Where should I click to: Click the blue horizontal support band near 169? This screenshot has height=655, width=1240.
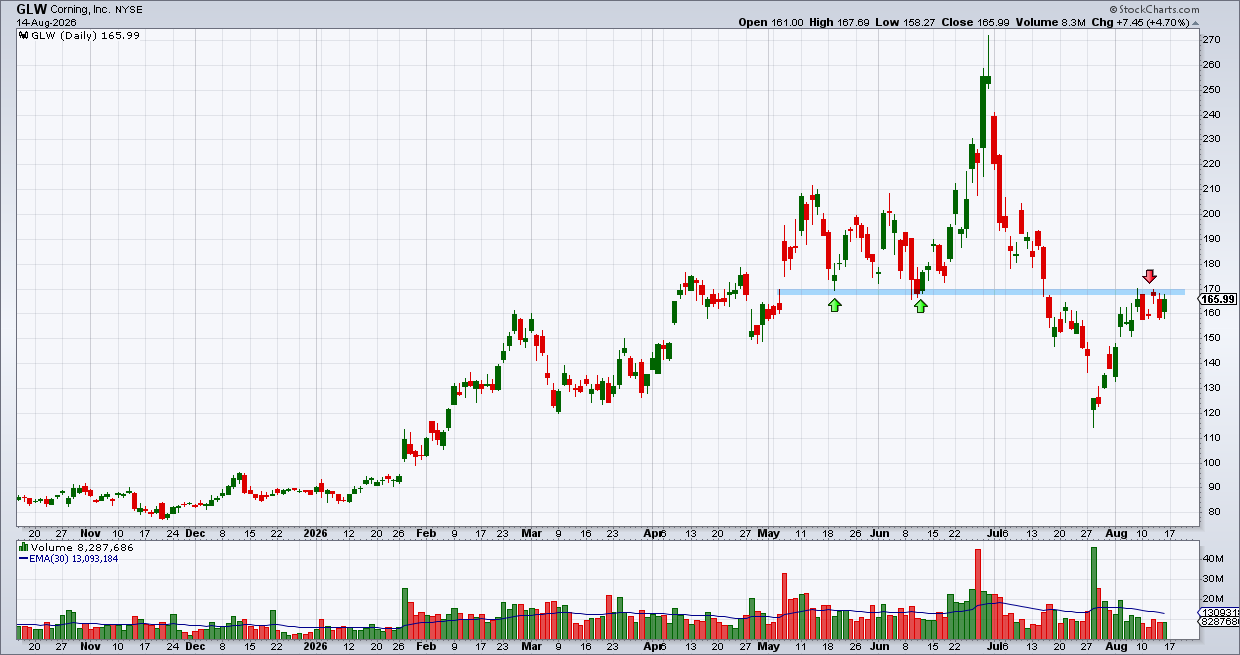click(980, 292)
